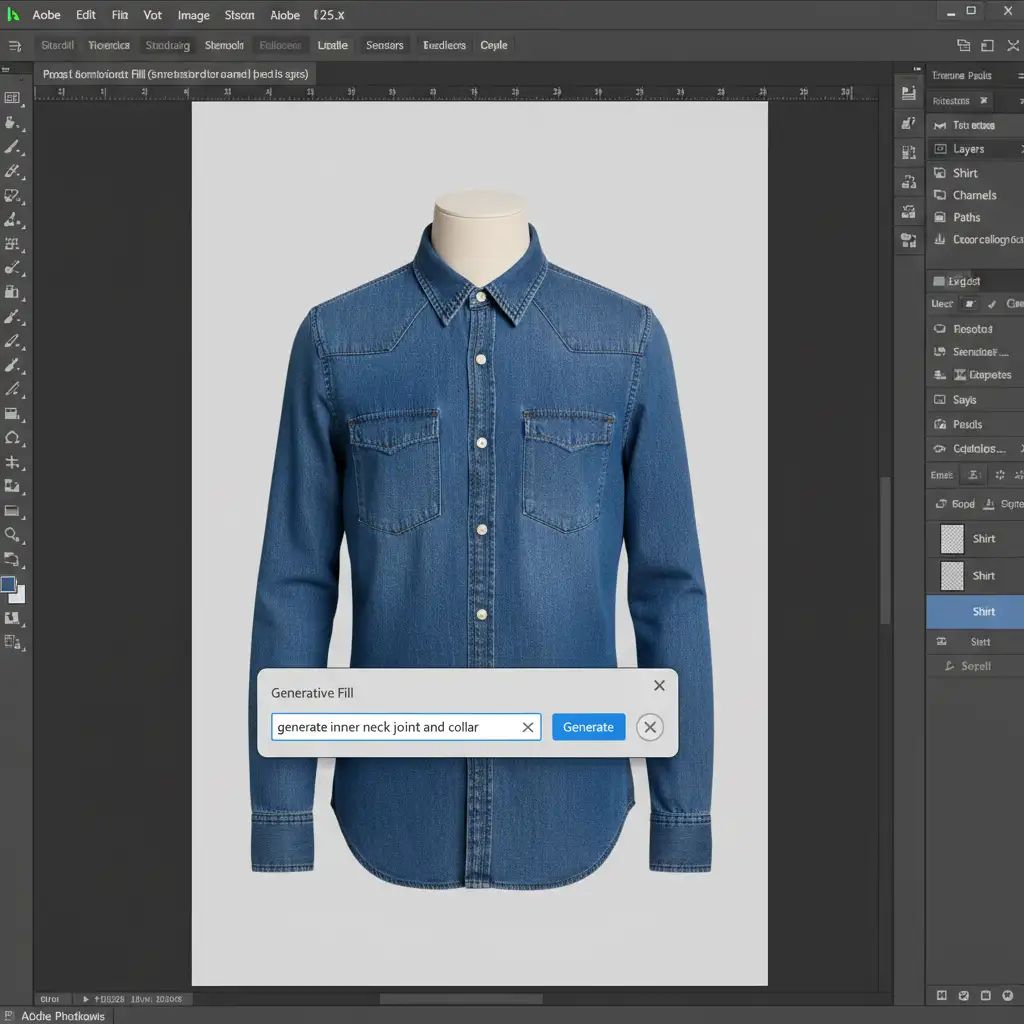Click the leftmost icon at layers panel bottom
This screenshot has width=1024, height=1024.
coord(941,996)
